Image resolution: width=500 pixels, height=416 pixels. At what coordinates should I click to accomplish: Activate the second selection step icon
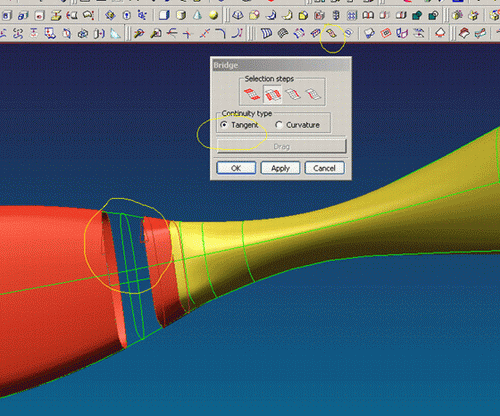pos(272,94)
